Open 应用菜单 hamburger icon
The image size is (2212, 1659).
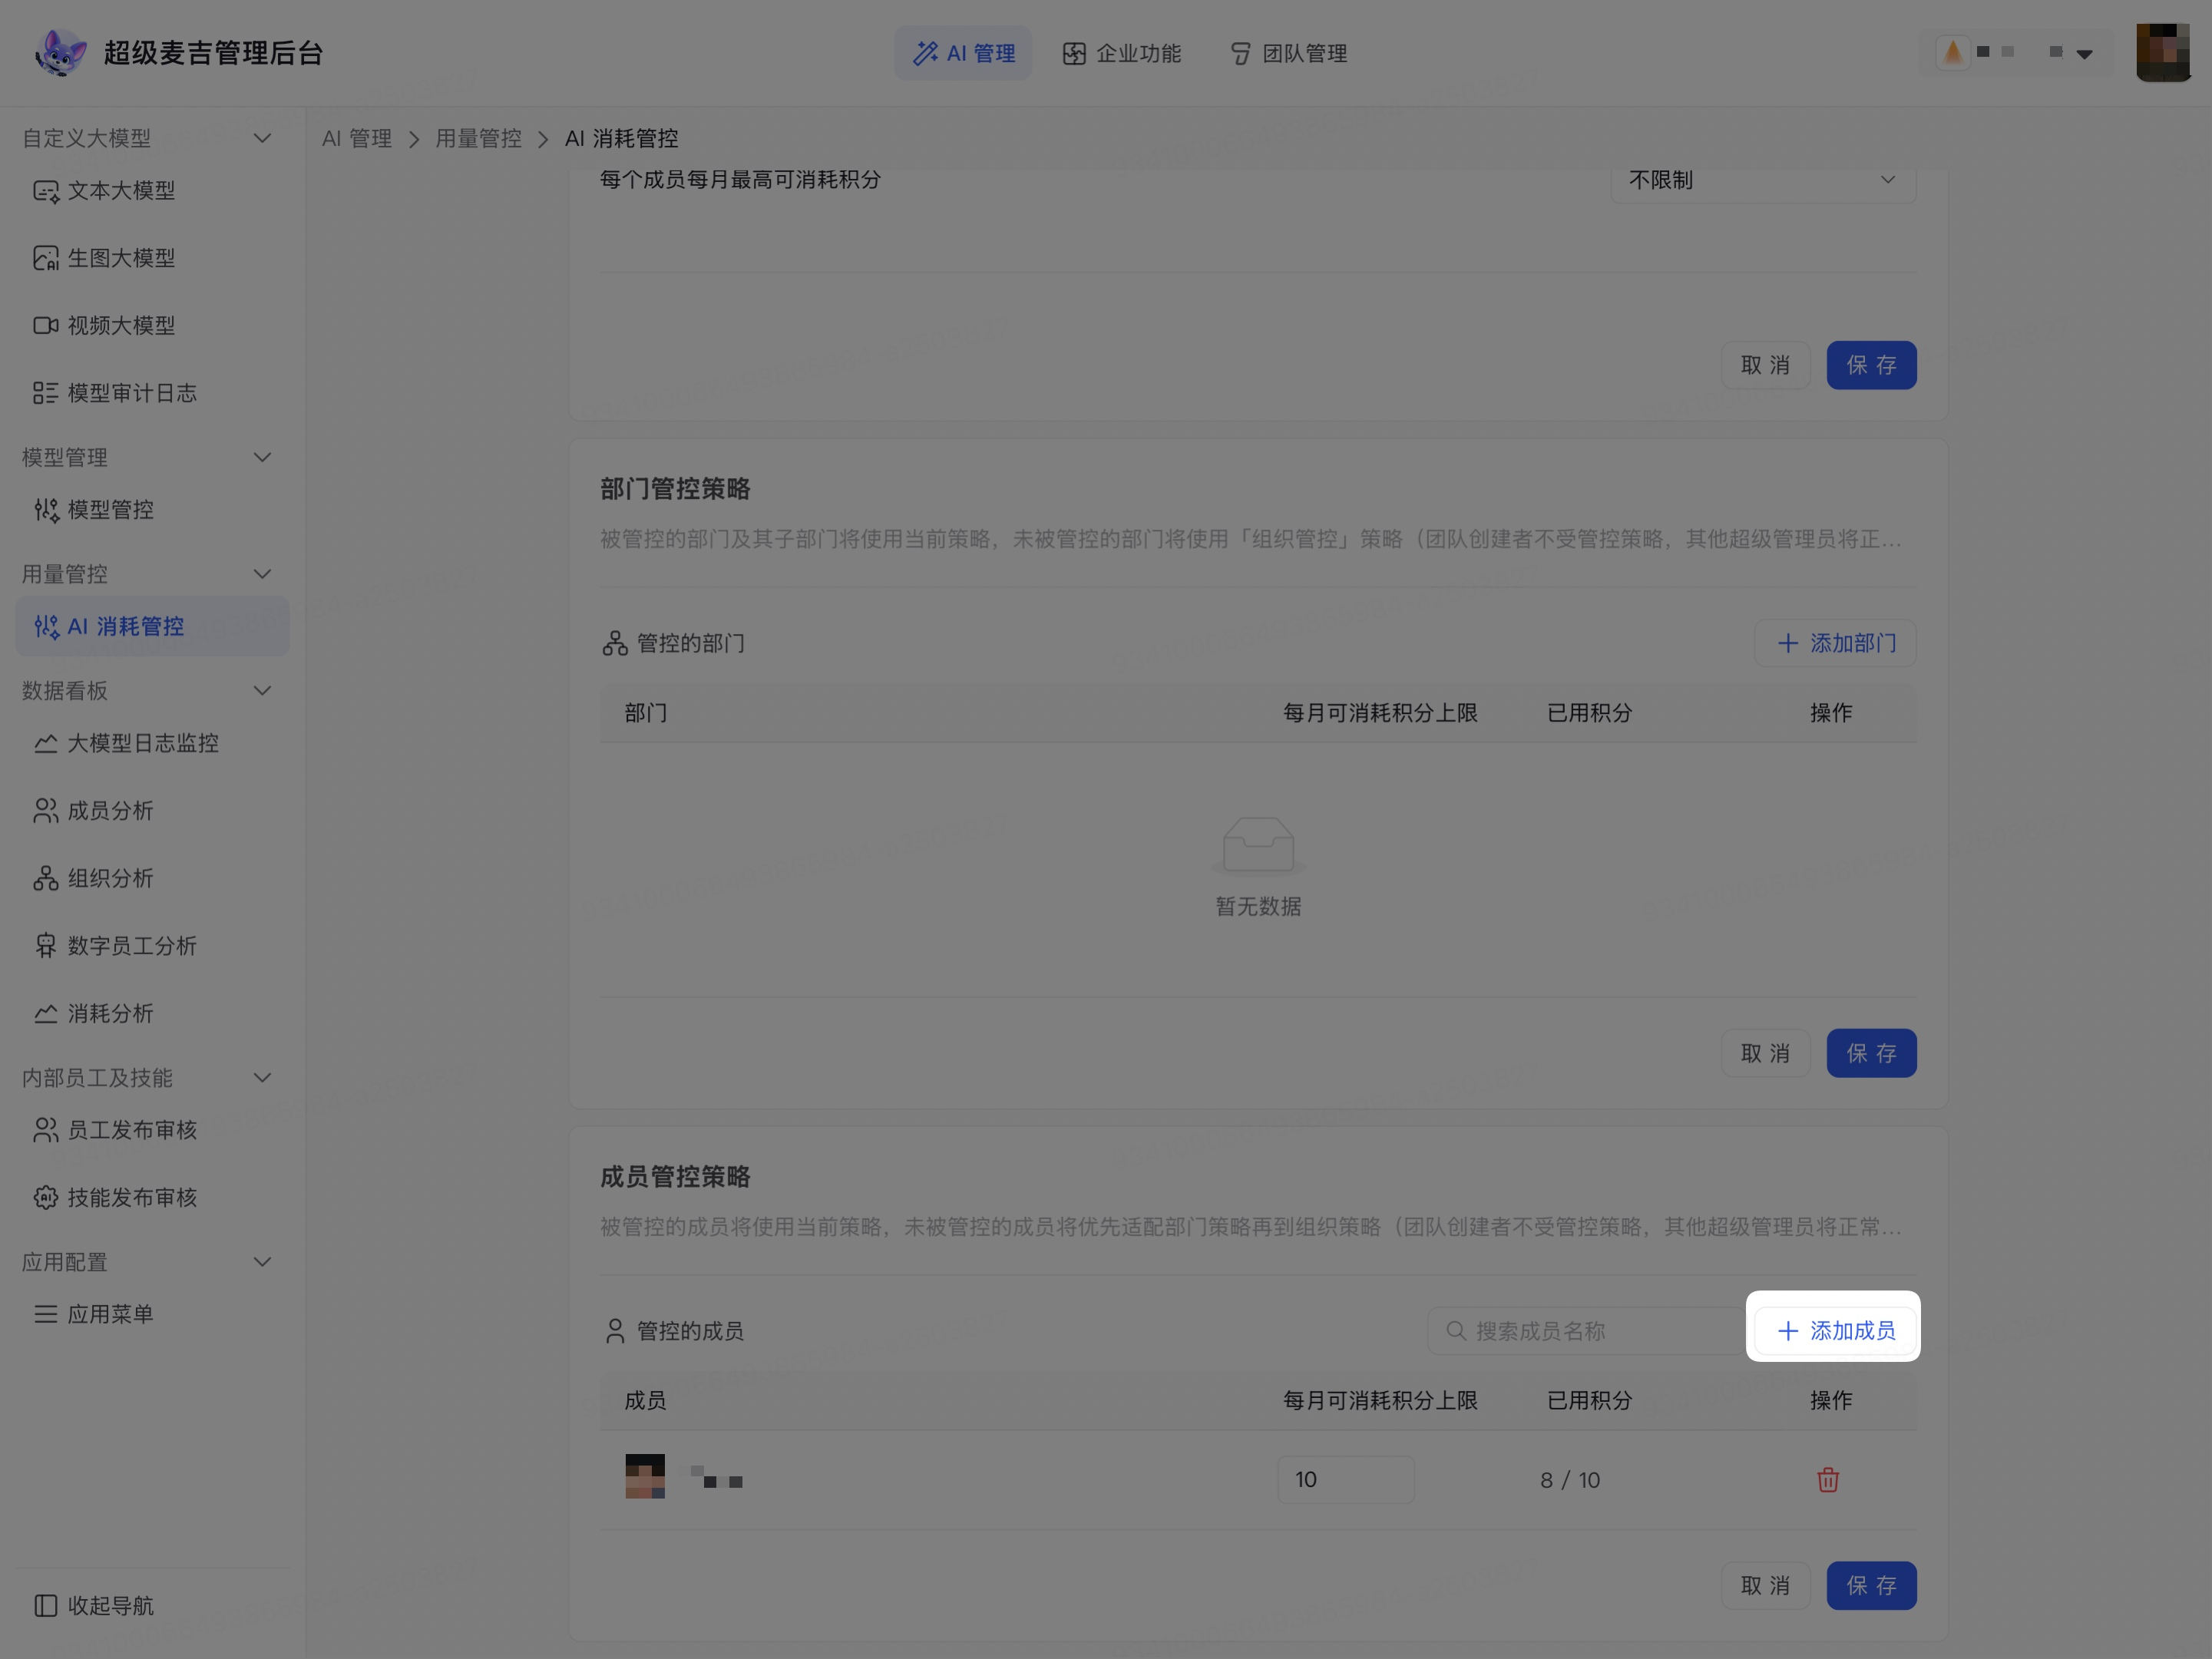[46, 1314]
